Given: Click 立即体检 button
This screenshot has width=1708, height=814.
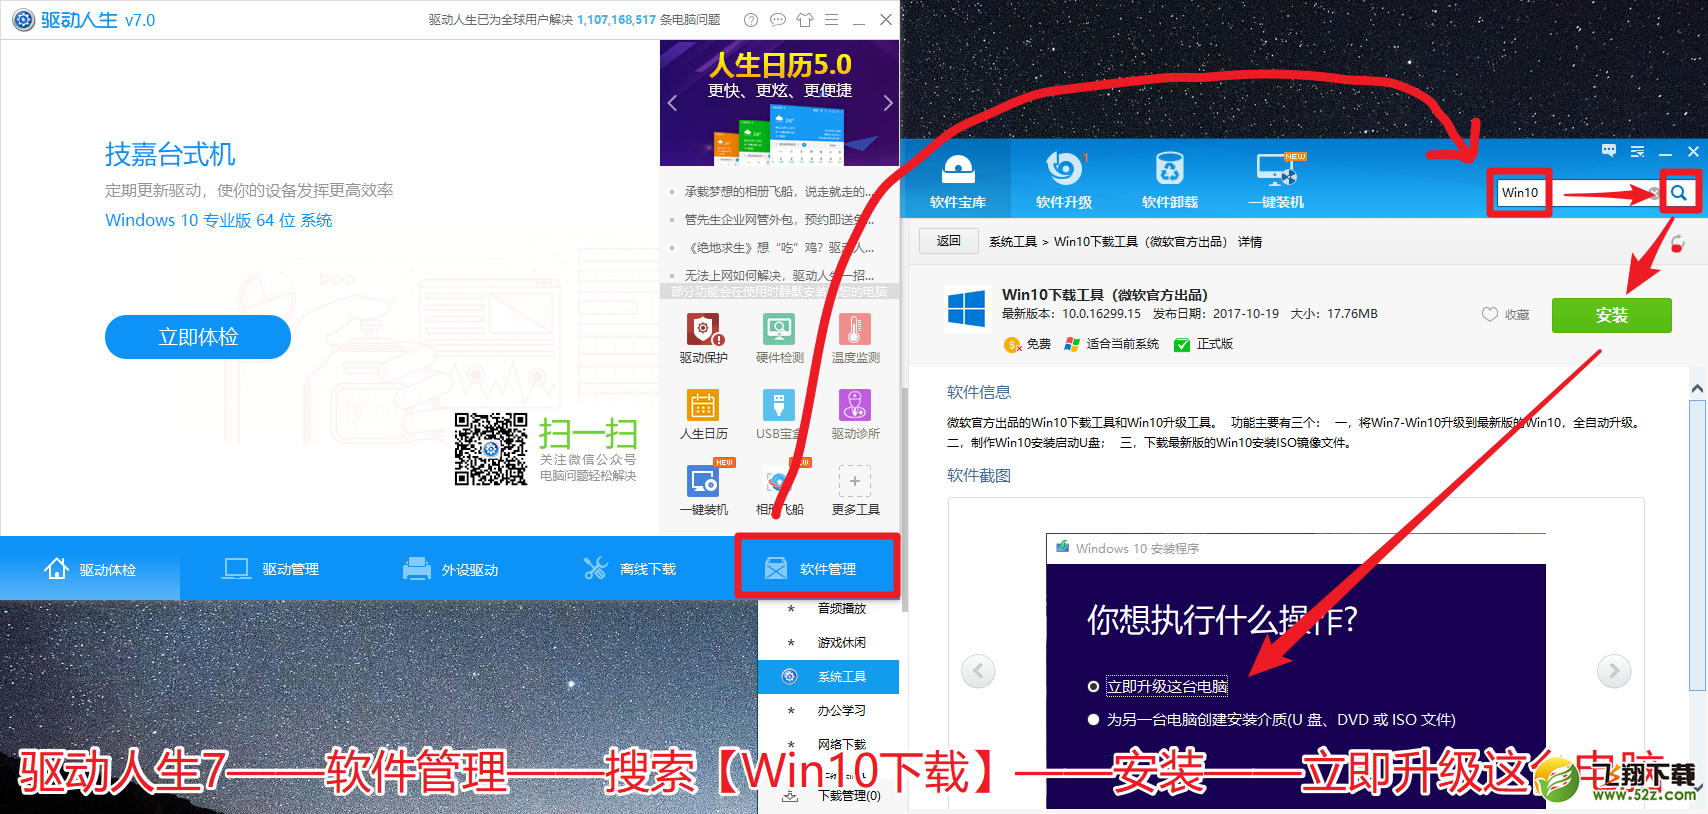Looking at the screenshot, I should click(198, 337).
